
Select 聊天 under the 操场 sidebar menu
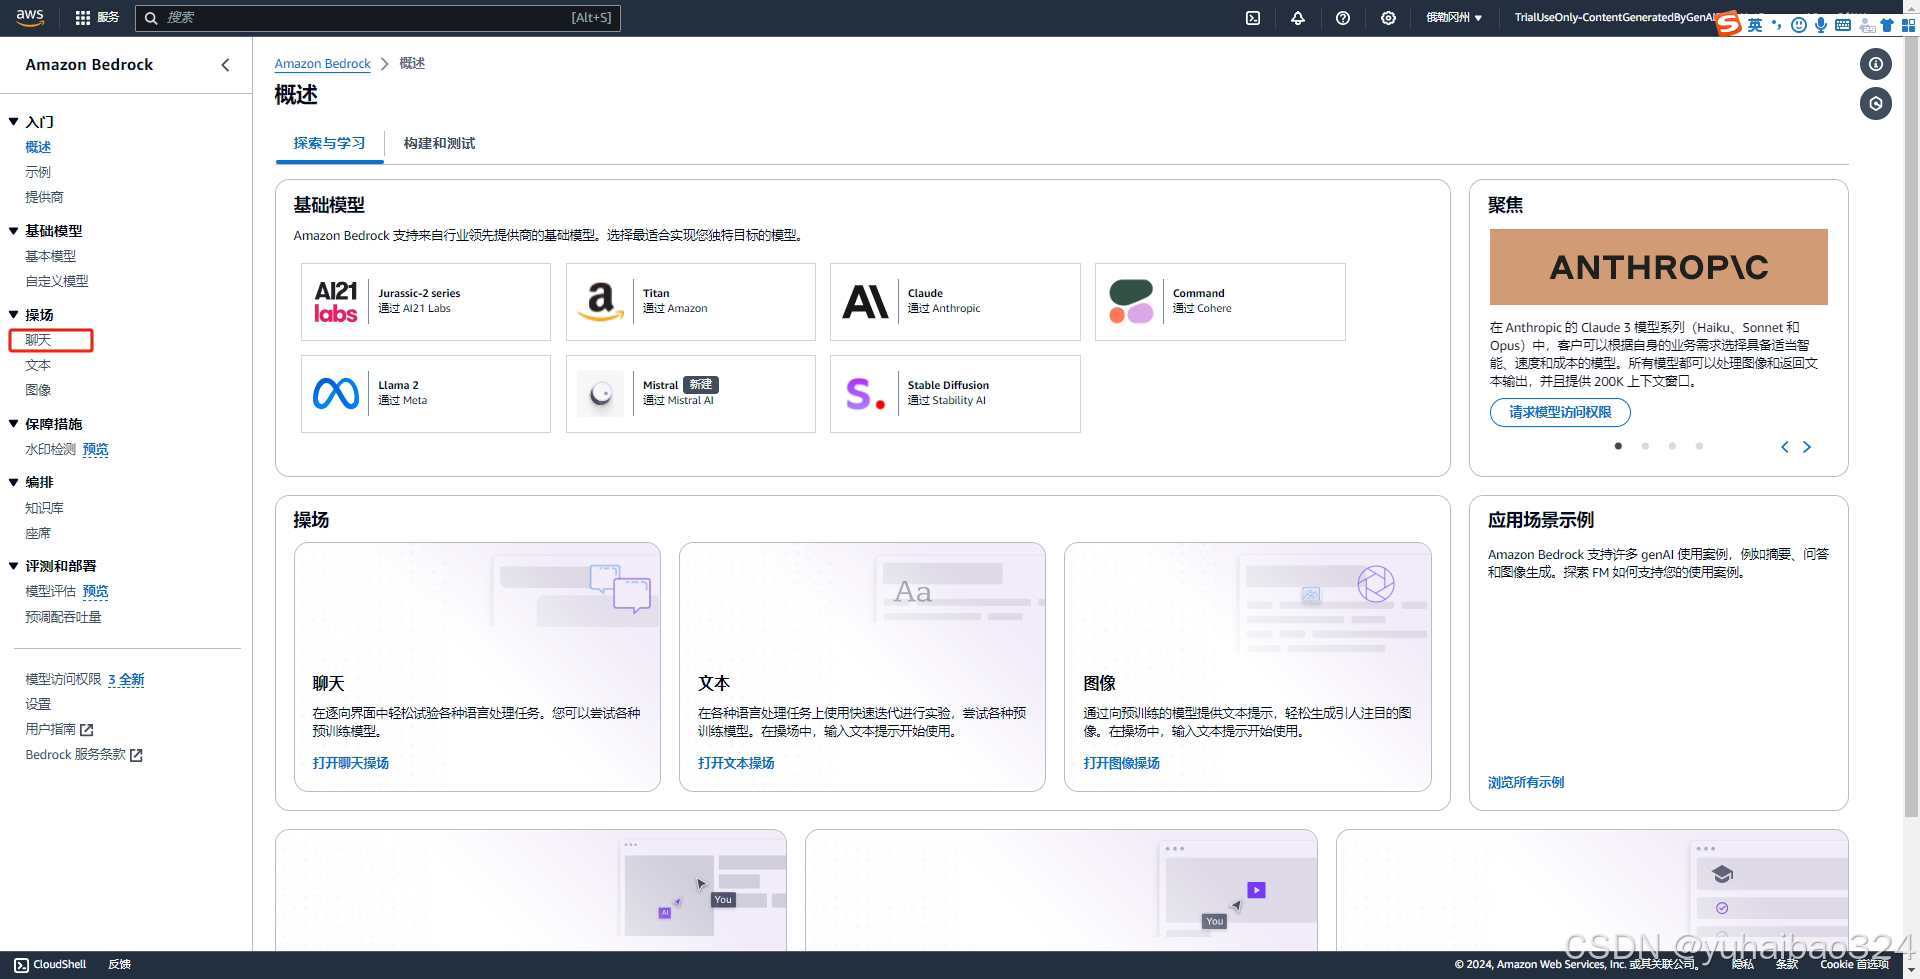click(x=39, y=340)
